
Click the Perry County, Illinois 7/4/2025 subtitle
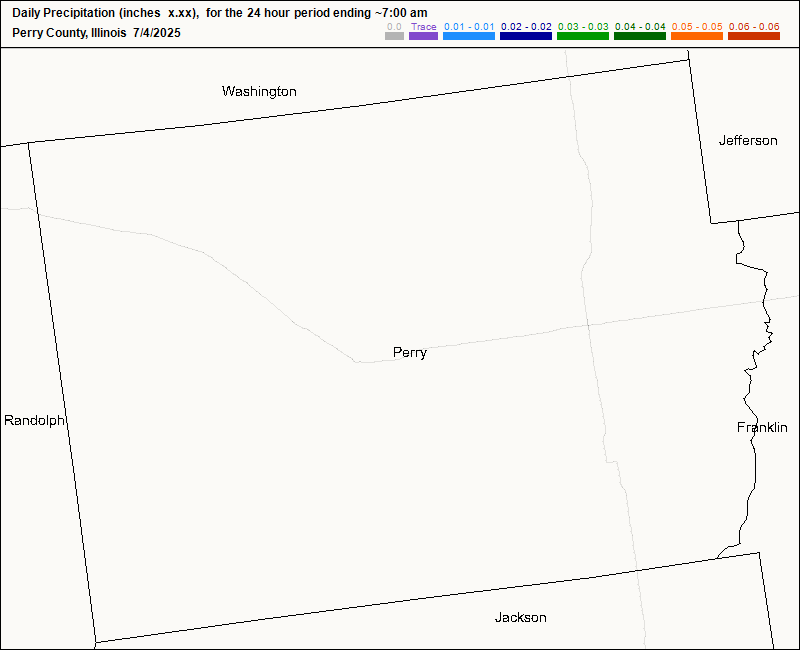[x=96, y=33]
